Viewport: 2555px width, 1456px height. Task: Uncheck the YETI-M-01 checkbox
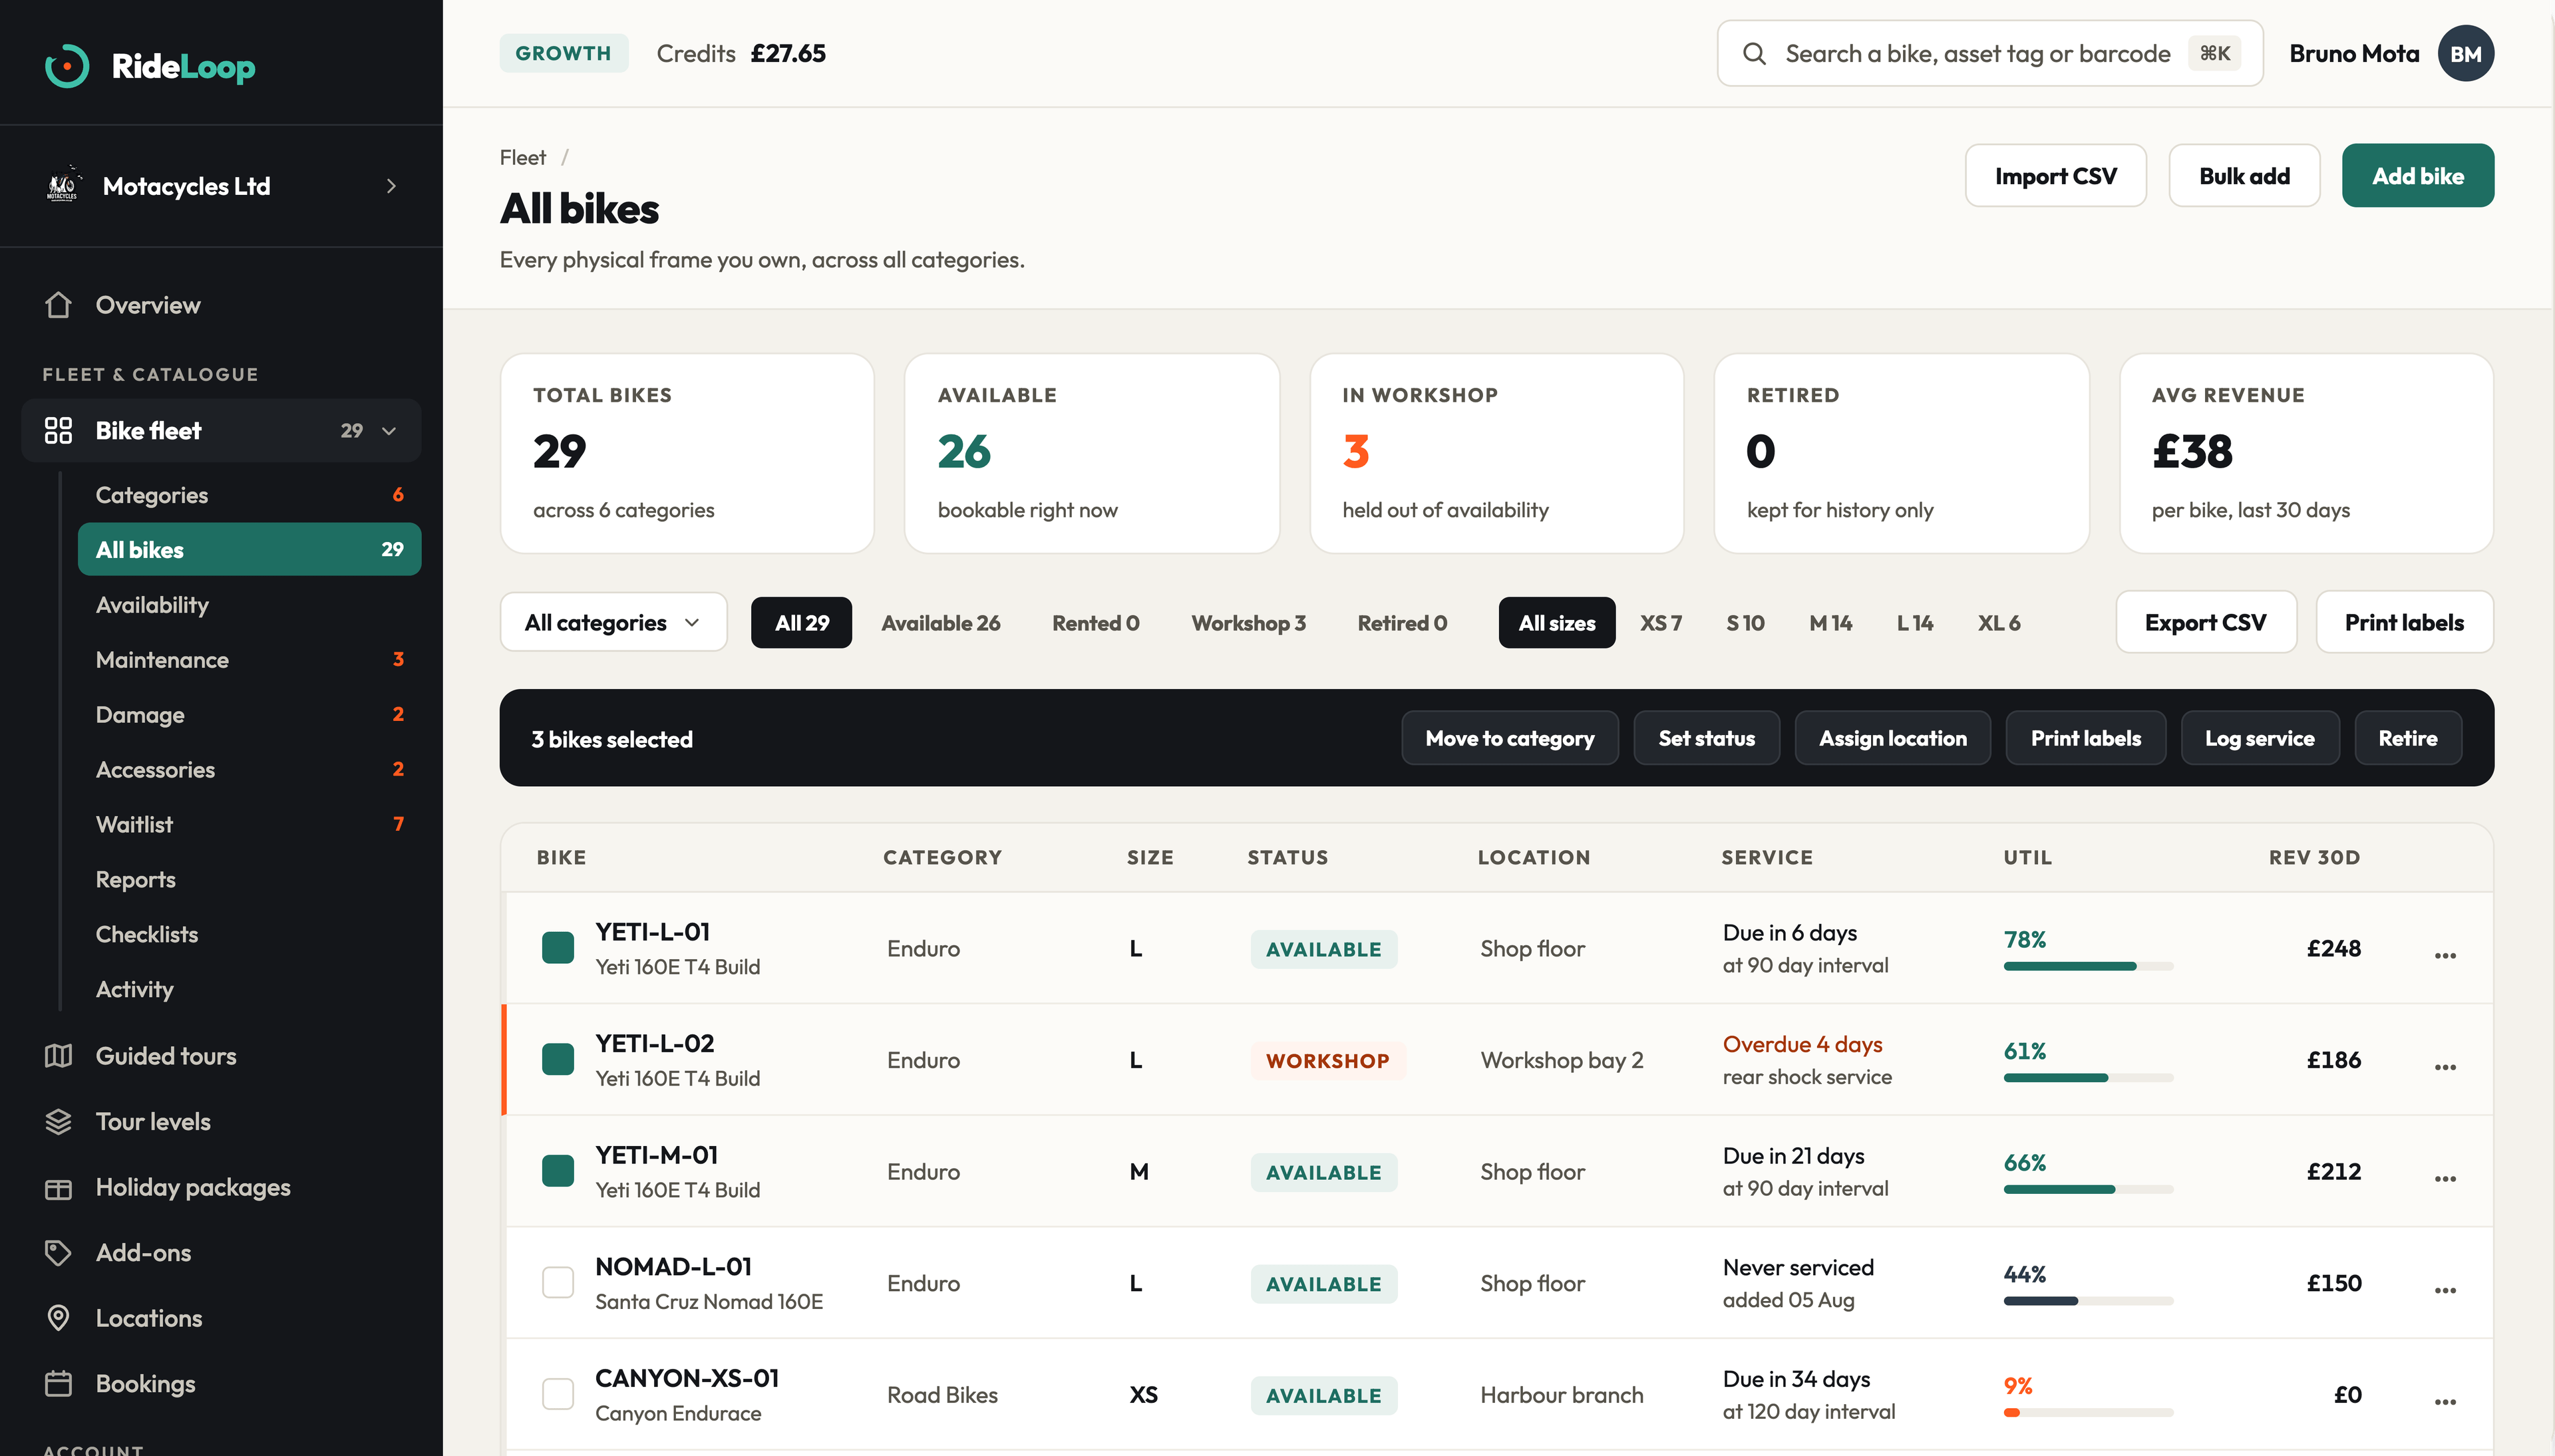pyautogui.click(x=557, y=1171)
